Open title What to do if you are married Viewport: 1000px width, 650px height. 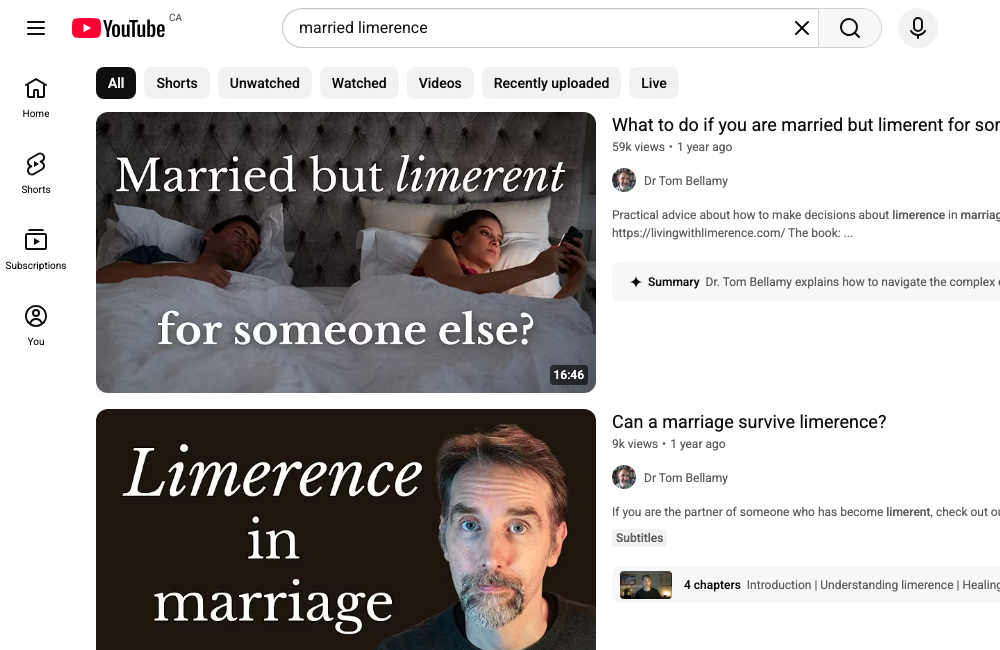(x=805, y=124)
